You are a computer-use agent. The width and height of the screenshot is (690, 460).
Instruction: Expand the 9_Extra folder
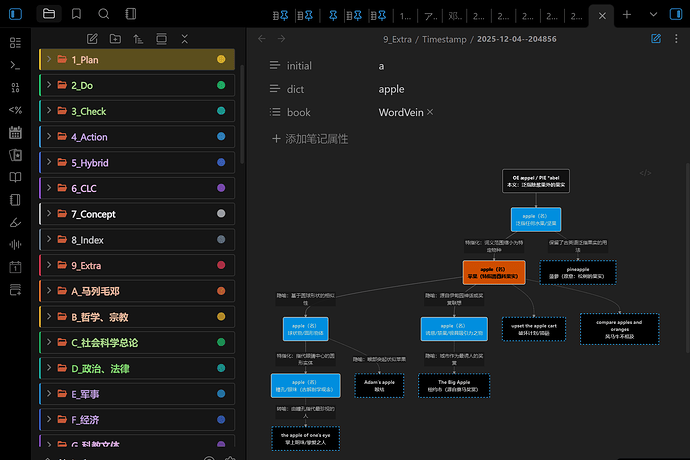(49, 266)
